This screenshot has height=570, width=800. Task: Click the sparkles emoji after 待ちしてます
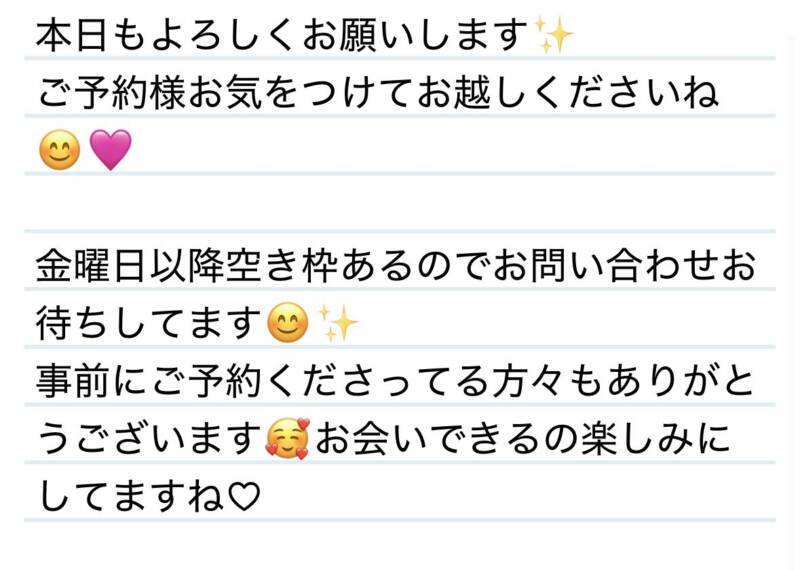[338, 323]
